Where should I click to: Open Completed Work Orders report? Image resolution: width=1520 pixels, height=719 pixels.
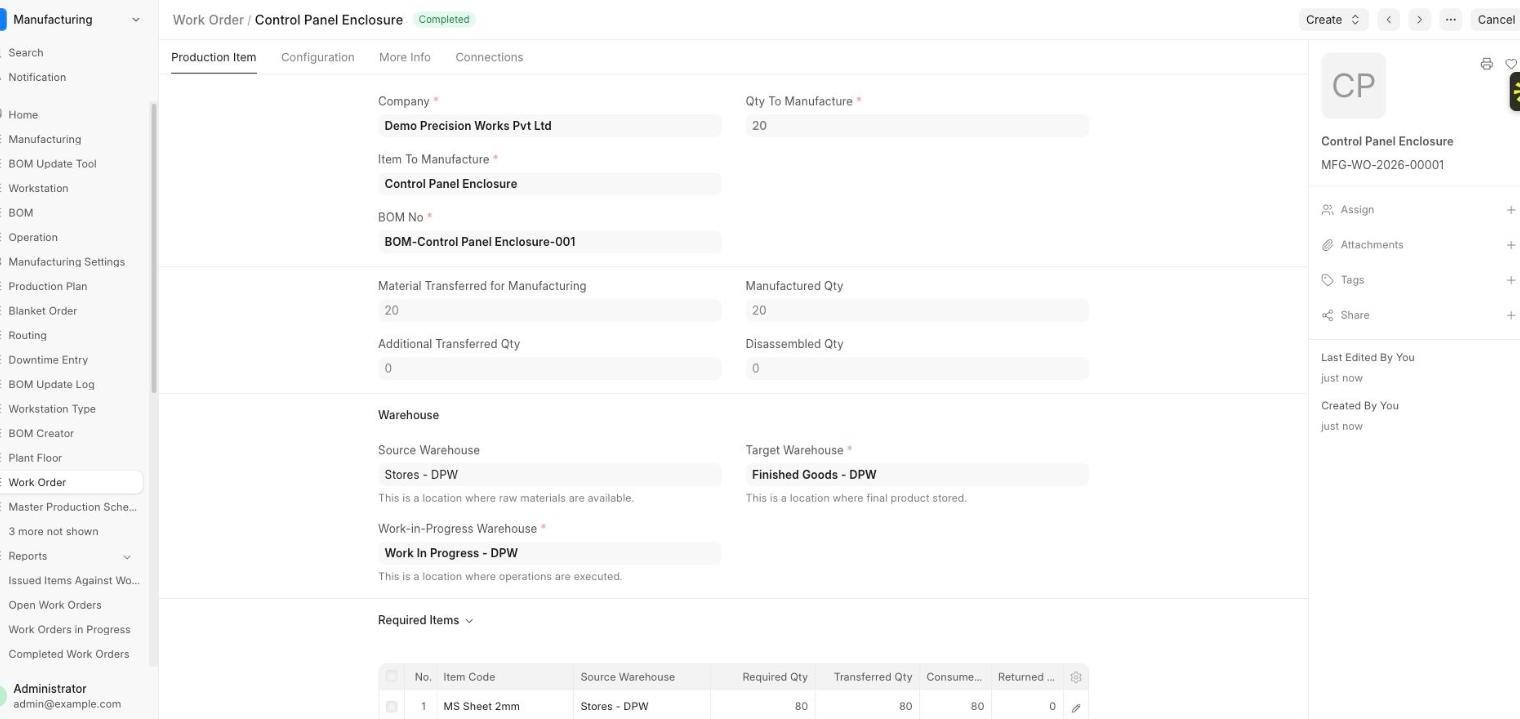point(69,654)
